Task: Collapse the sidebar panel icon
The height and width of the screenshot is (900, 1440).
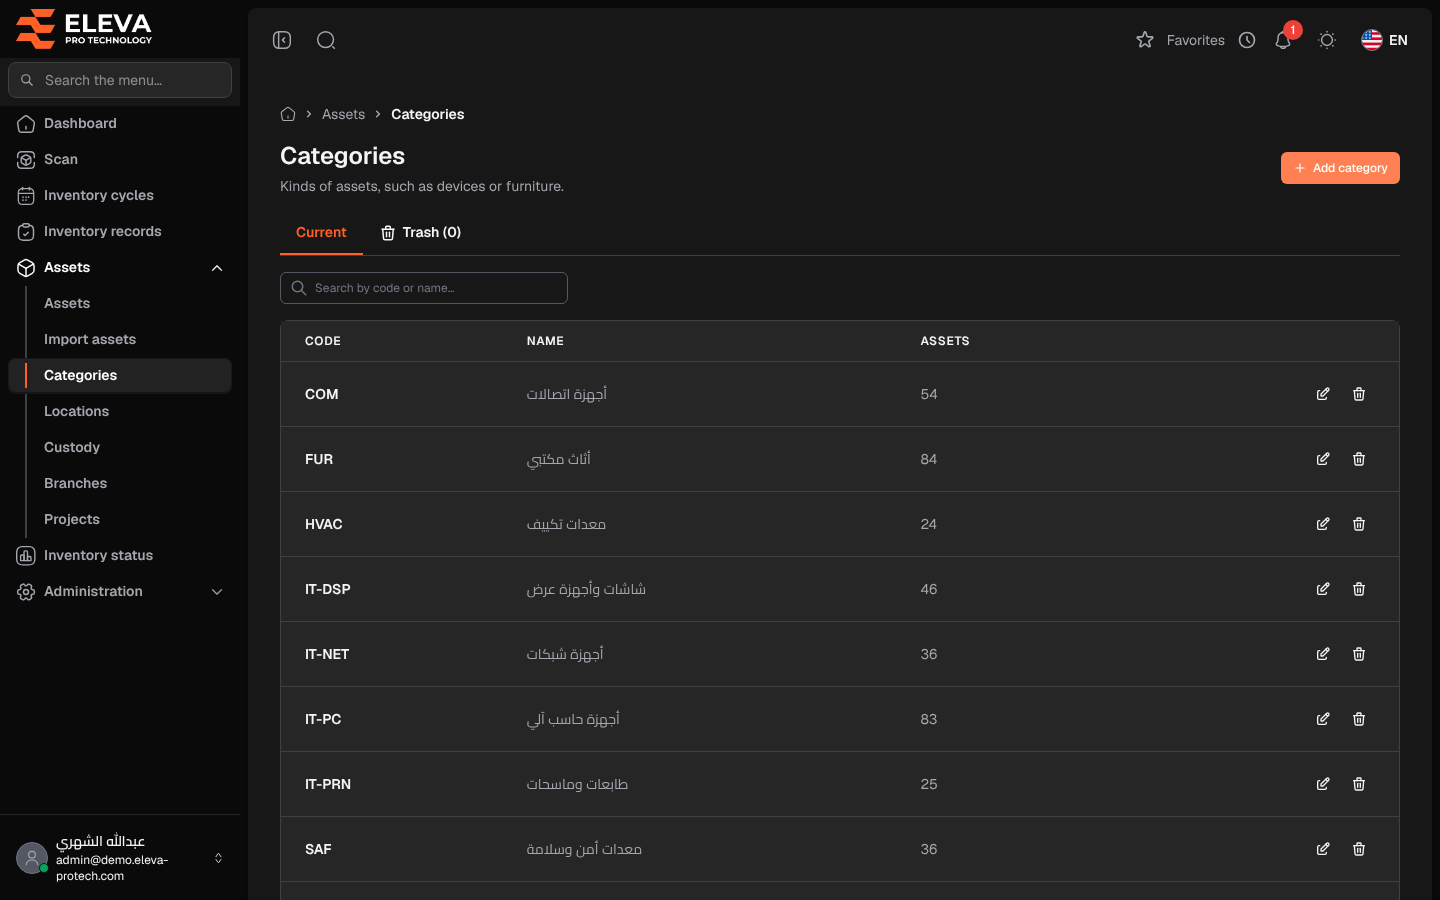Action: (x=282, y=40)
